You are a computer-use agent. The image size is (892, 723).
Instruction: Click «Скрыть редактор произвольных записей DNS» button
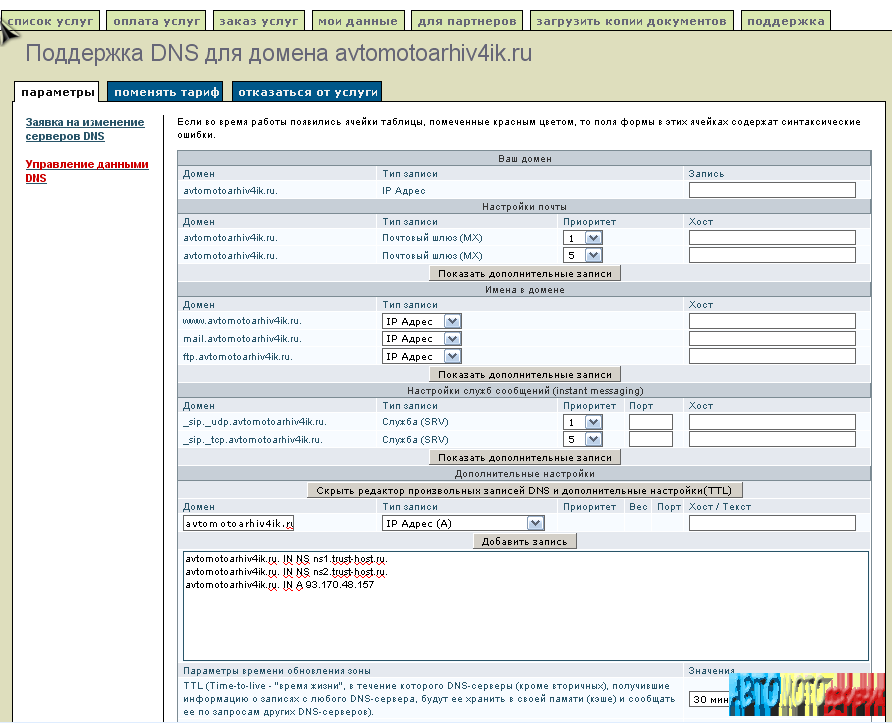click(x=525, y=491)
